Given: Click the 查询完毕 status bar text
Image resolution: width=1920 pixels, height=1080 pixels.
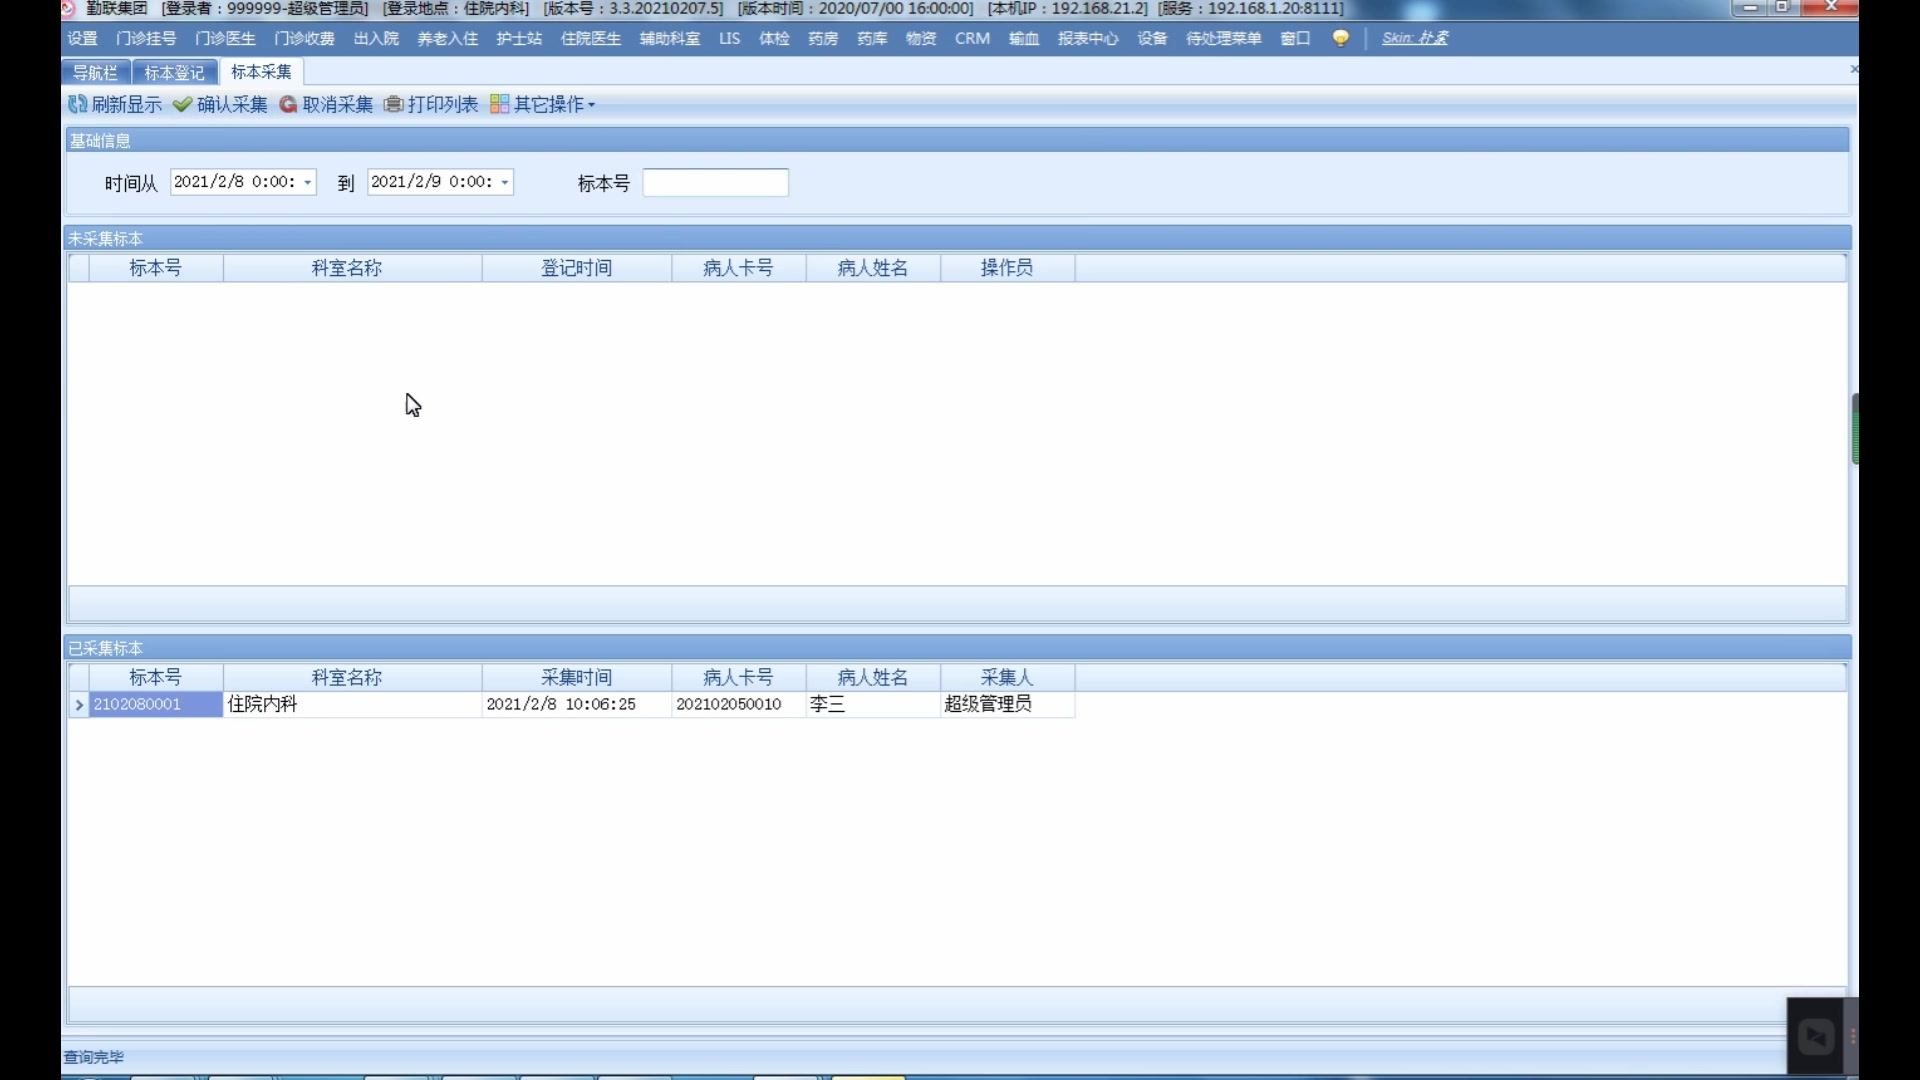Looking at the screenshot, I should coord(94,1057).
